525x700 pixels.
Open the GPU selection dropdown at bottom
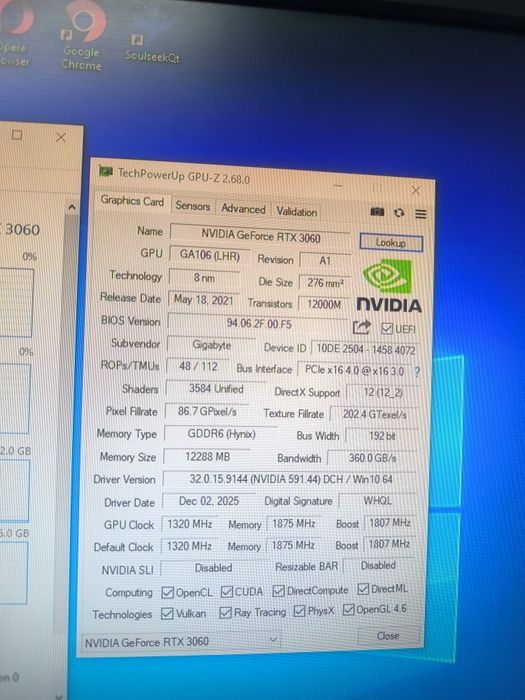pos(181,642)
